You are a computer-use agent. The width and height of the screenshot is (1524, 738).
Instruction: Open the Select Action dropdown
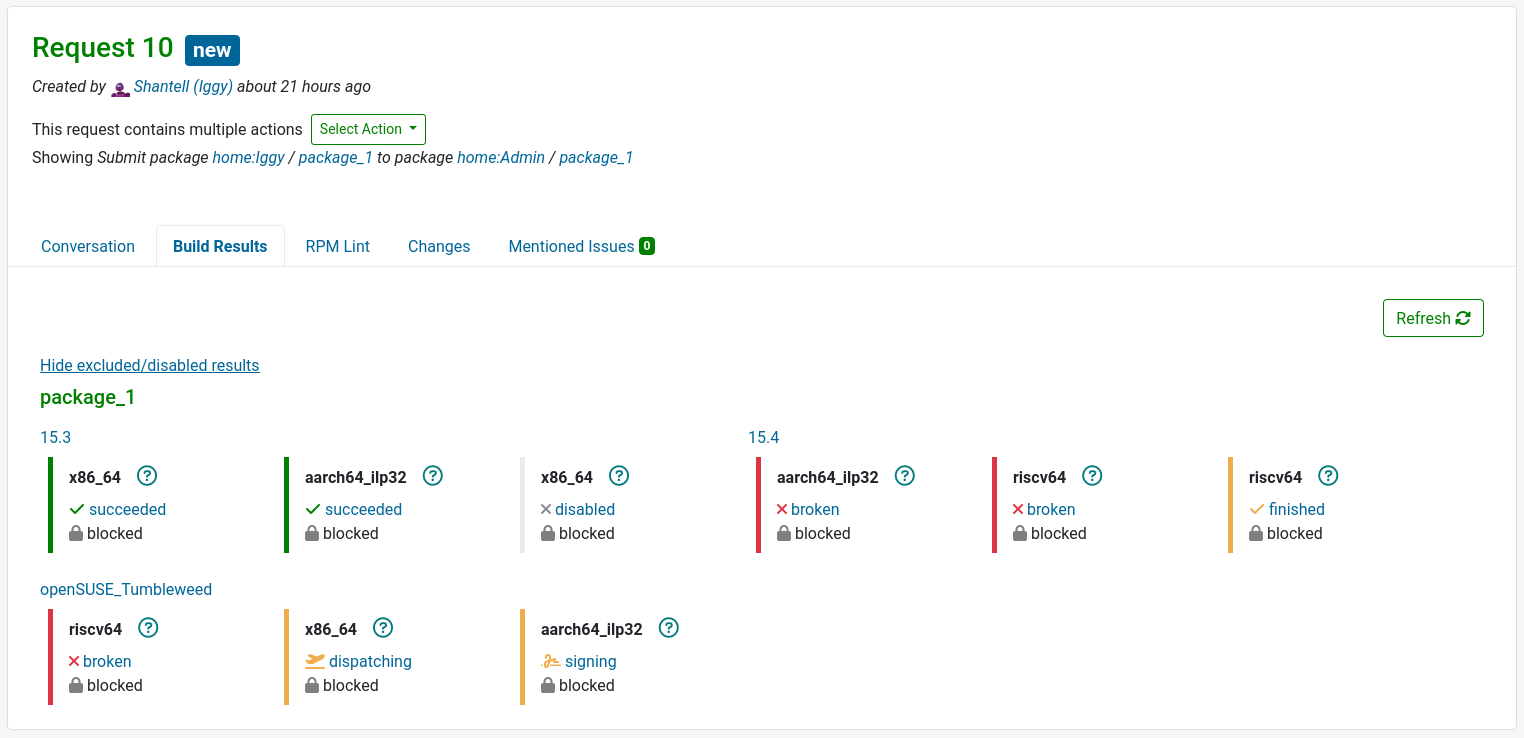368,129
